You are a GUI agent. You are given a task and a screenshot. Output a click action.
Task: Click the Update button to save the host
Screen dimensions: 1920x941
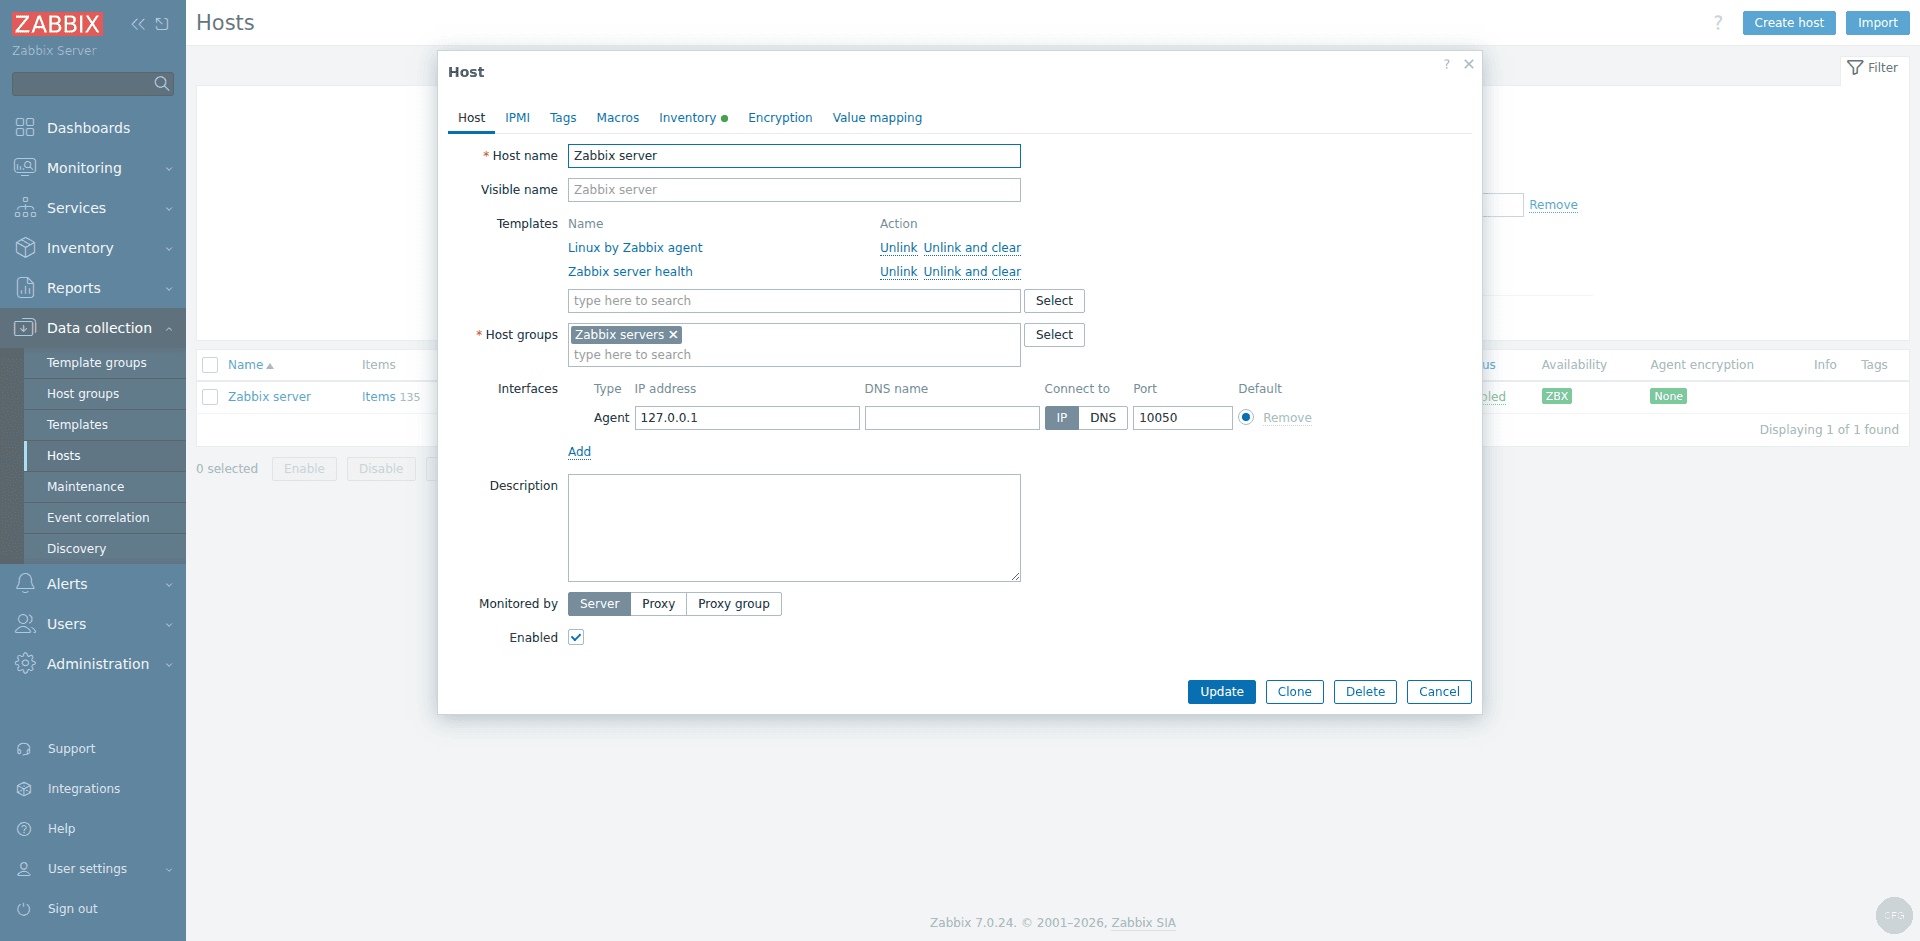1221,691
